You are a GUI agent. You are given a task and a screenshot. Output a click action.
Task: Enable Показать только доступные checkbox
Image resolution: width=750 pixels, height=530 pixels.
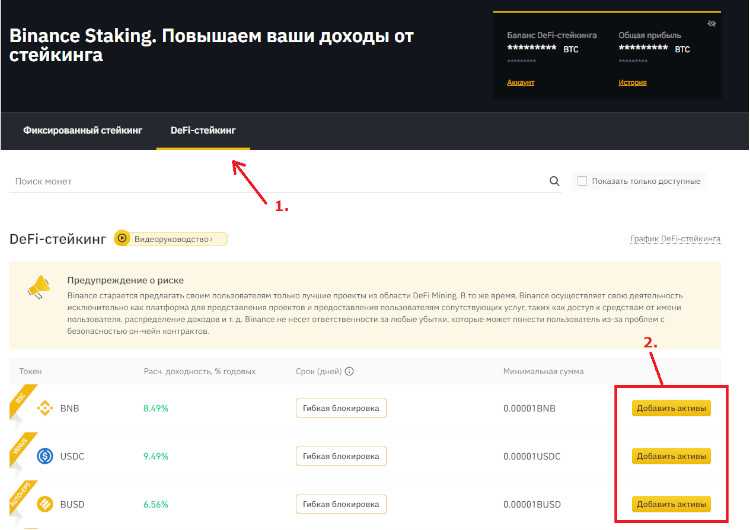[x=582, y=181]
